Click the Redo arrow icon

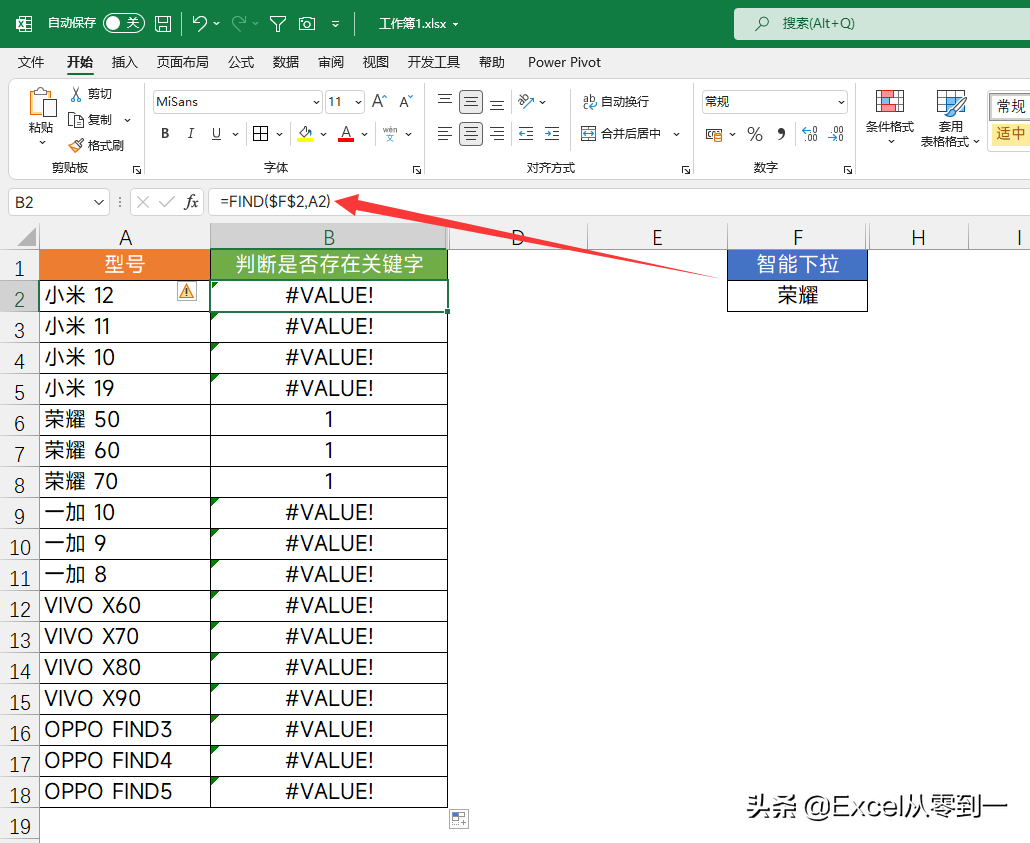(x=239, y=24)
